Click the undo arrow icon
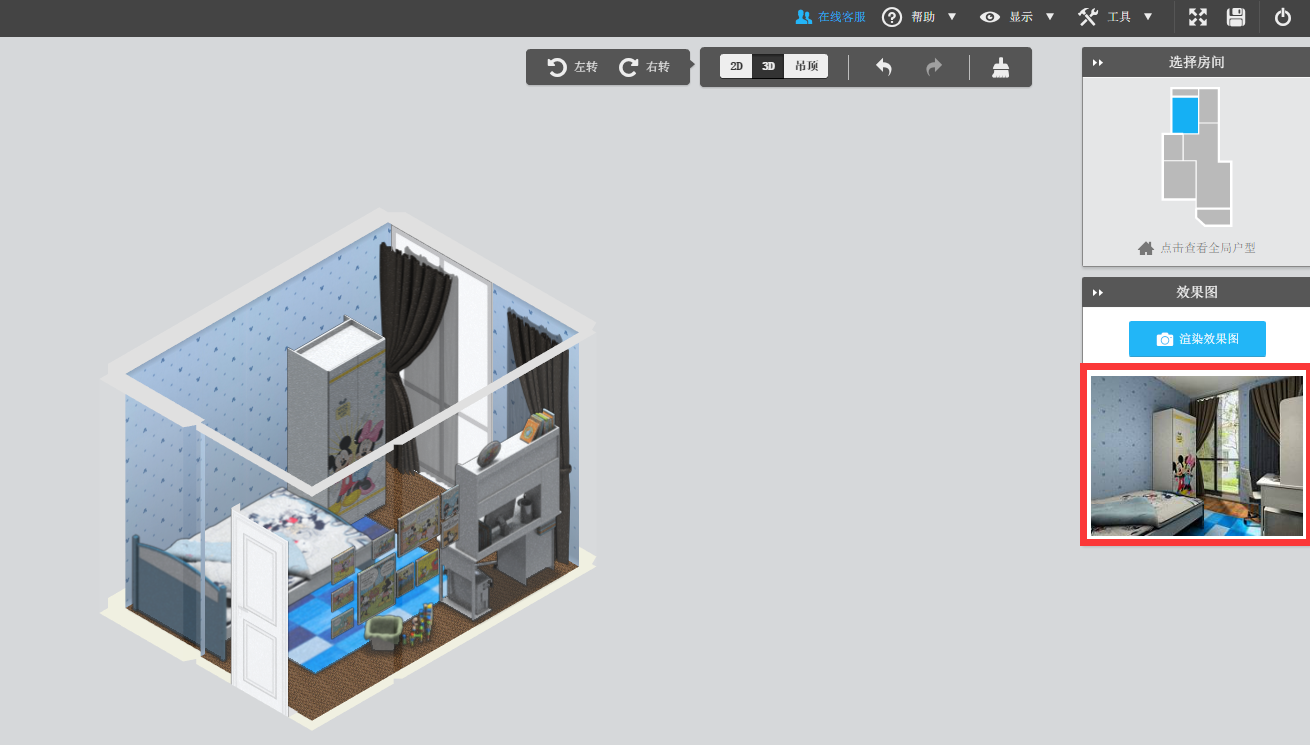 coord(884,67)
